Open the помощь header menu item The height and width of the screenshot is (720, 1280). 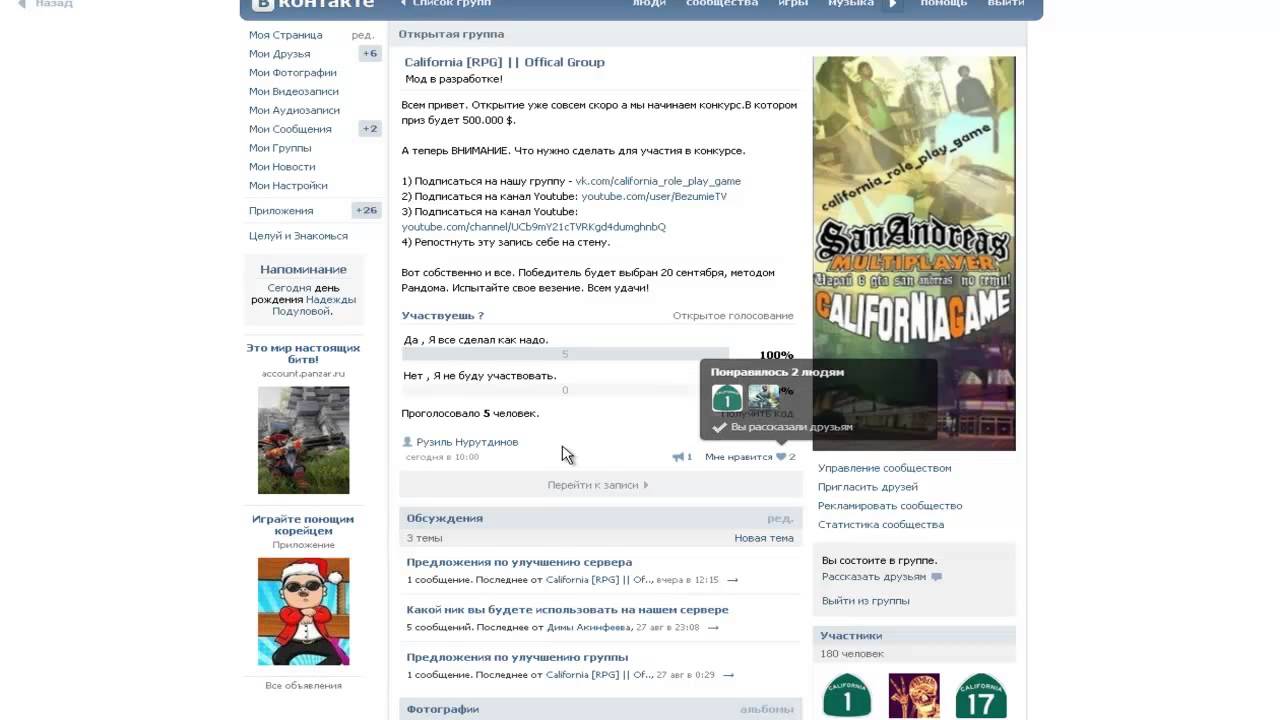(x=944, y=4)
